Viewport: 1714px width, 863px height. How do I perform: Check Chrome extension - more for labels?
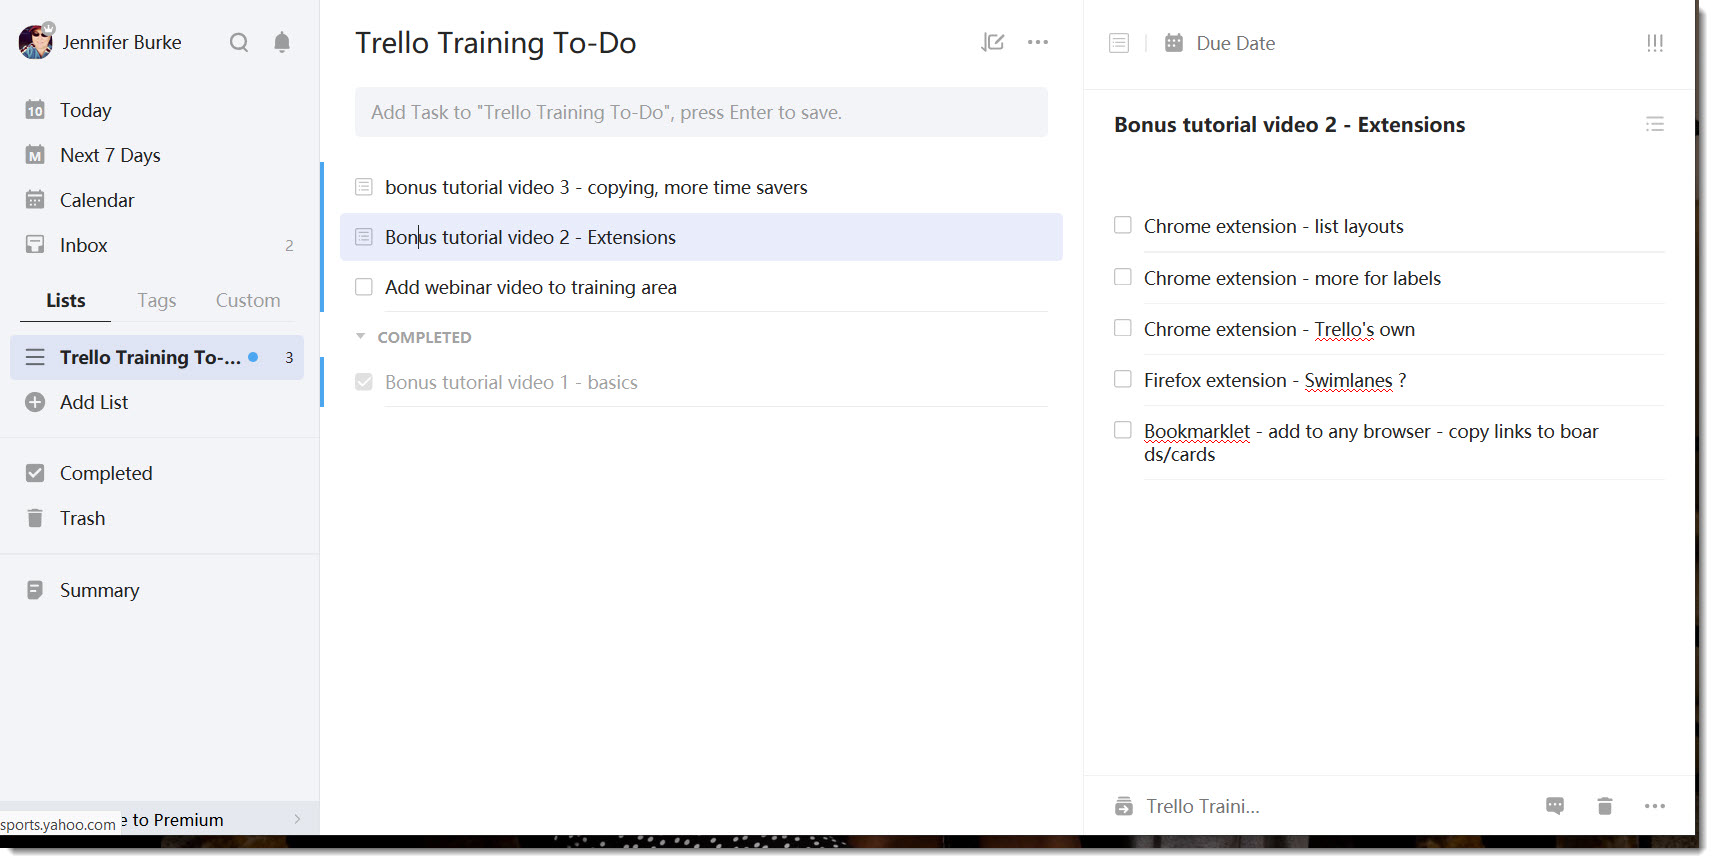[x=1123, y=277]
